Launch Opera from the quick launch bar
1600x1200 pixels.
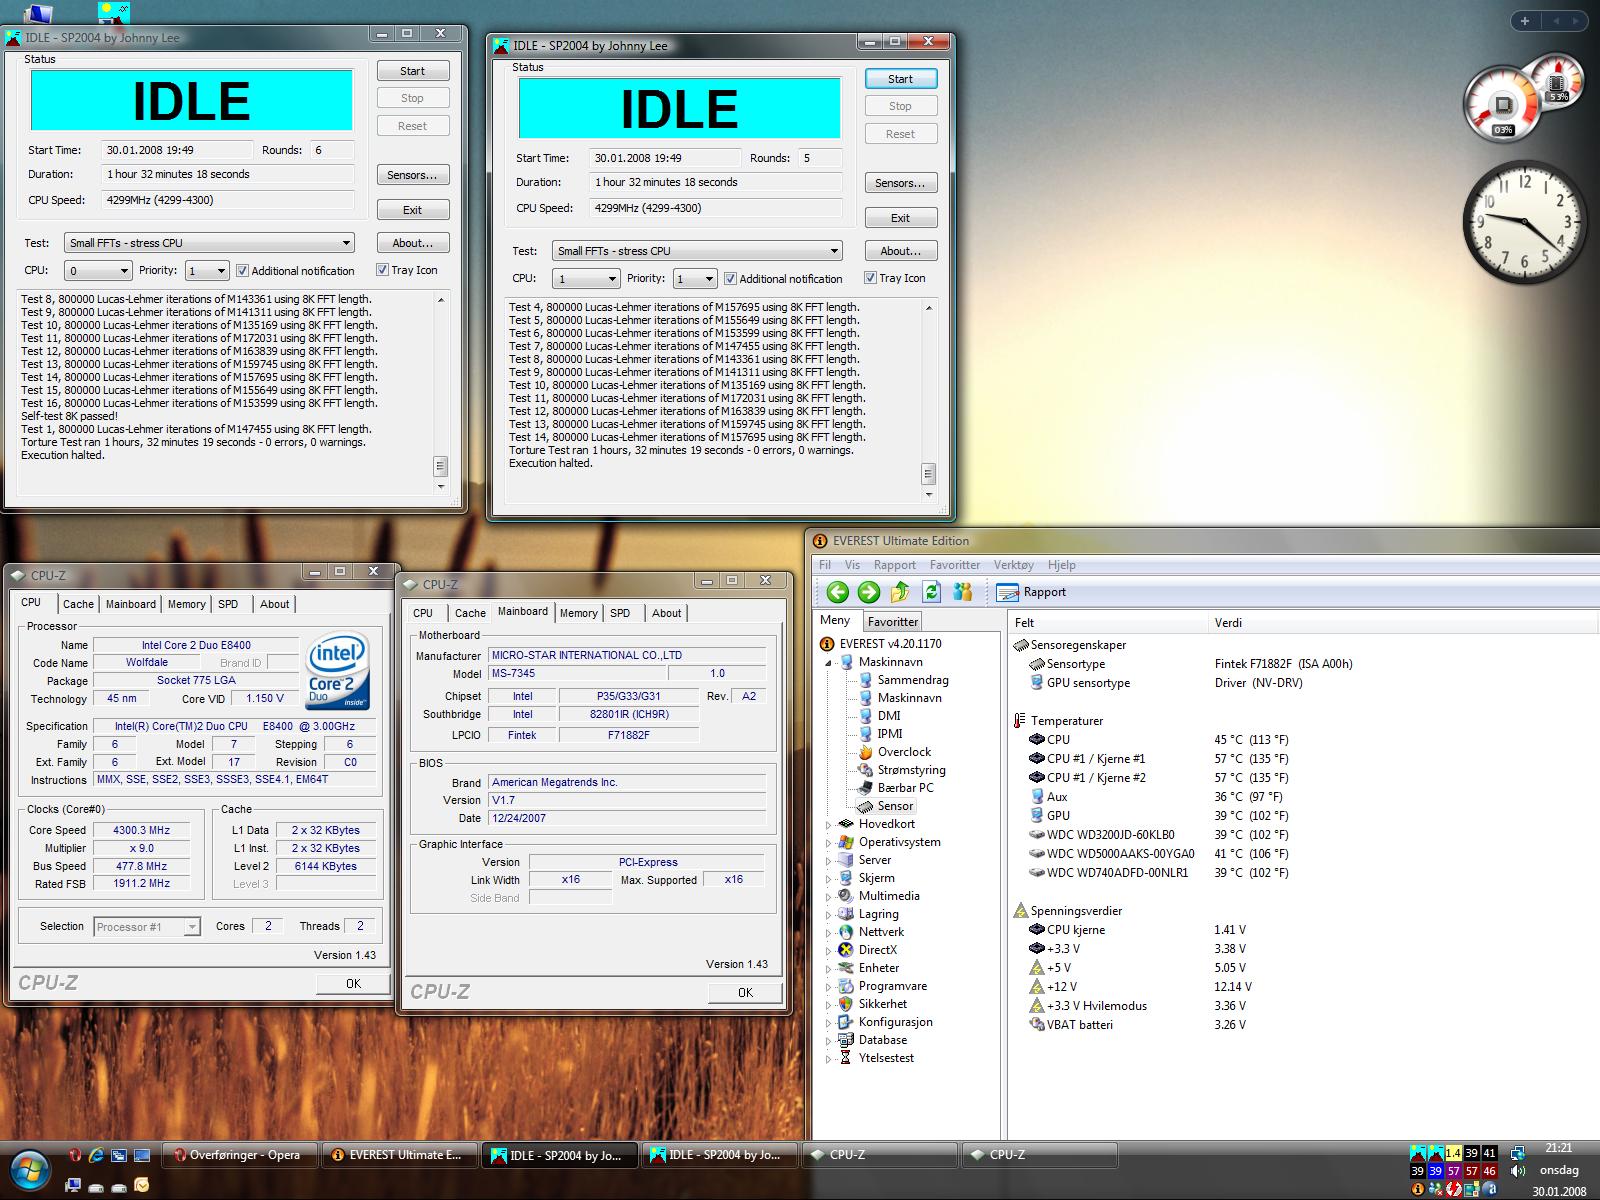point(75,1155)
